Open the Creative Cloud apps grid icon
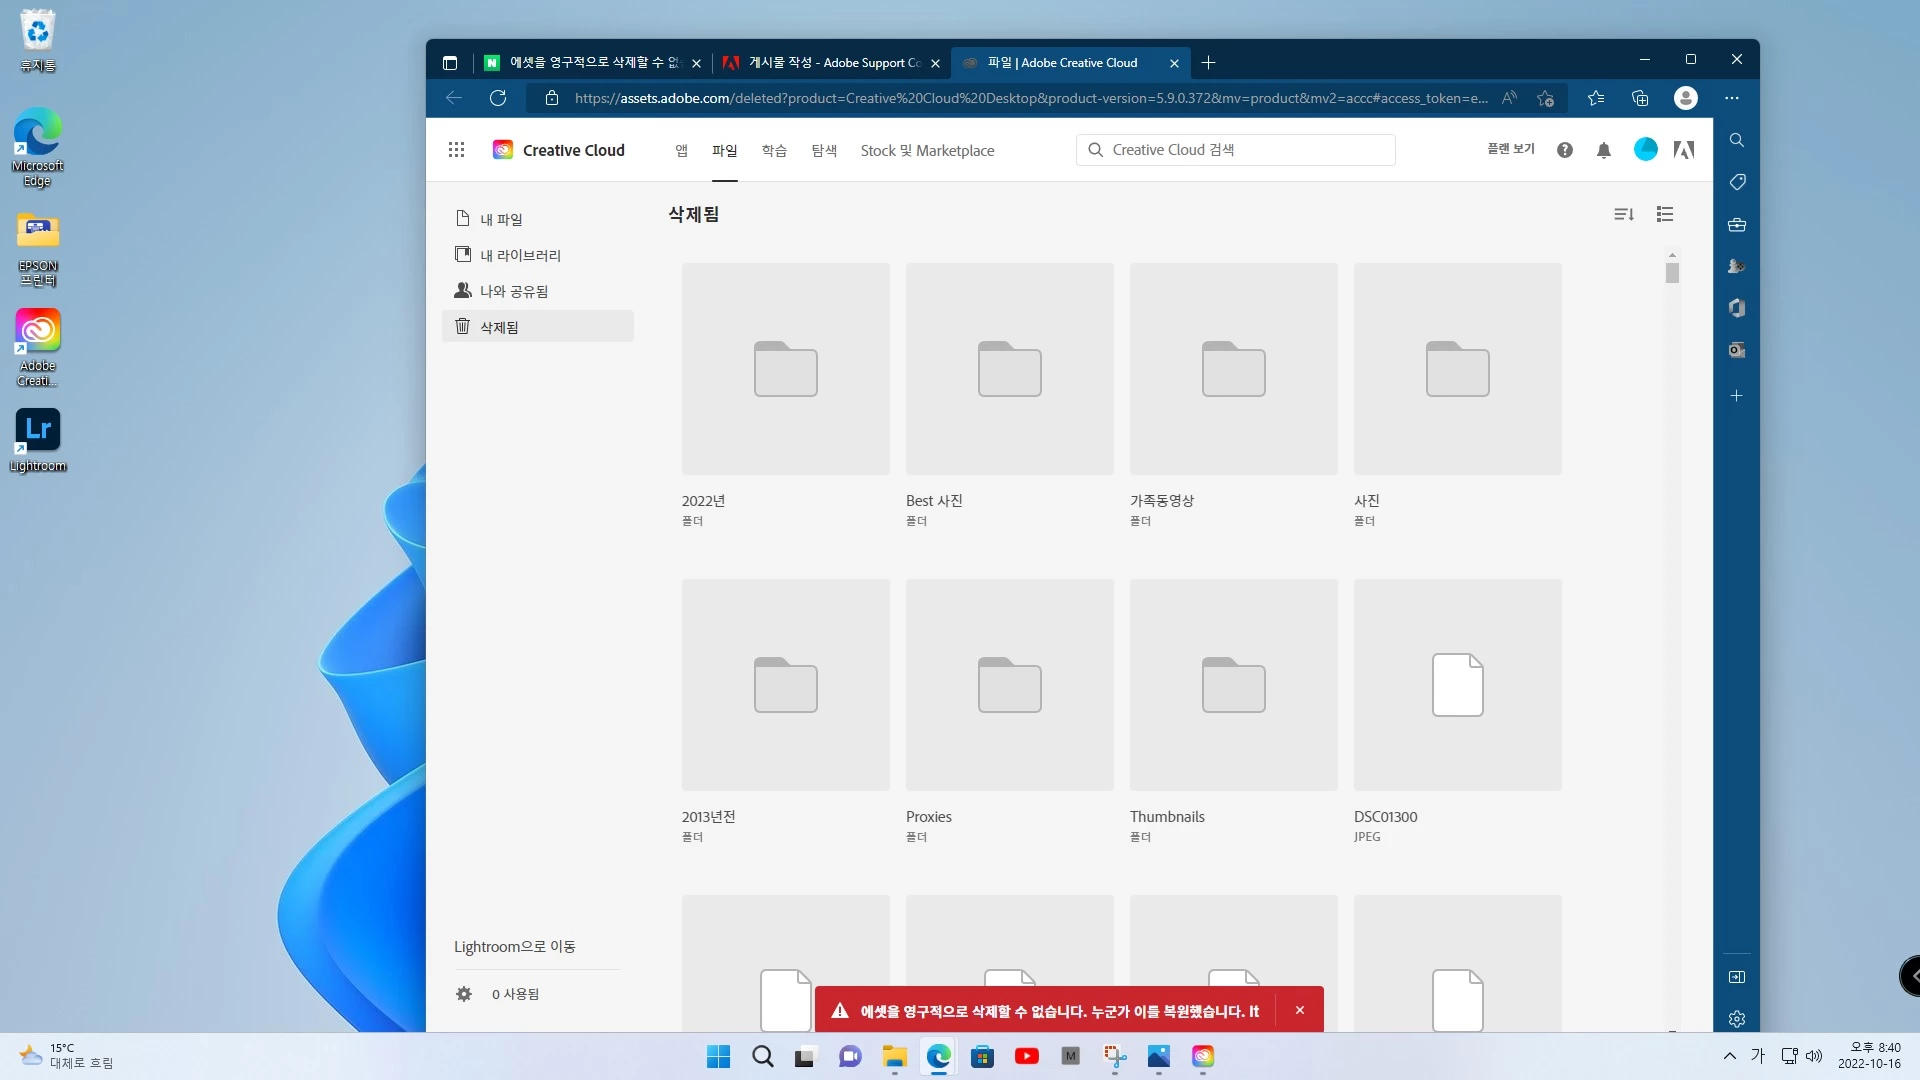Image resolution: width=1920 pixels, height=1080 pixels. click(x=456, y=150)
